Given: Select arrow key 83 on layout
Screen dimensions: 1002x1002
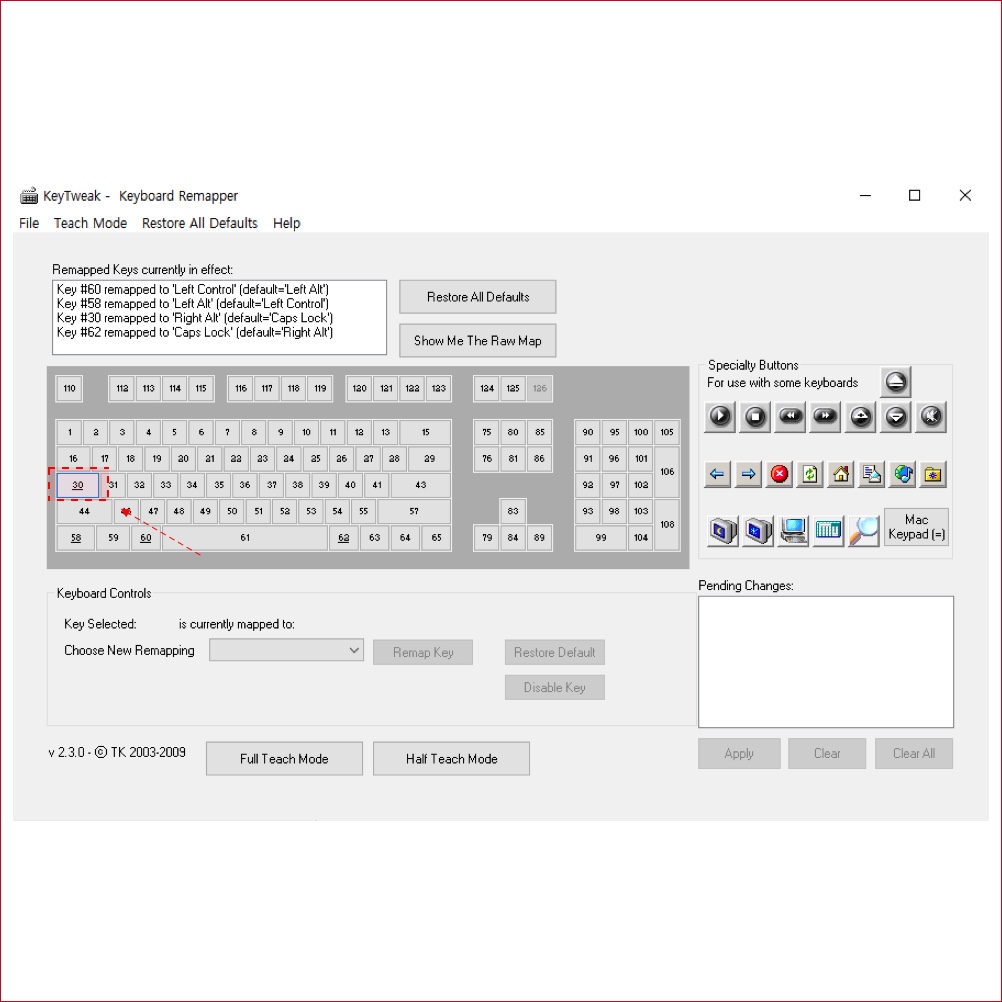Looking at the screenshot, I should click(x=513, y=511).
